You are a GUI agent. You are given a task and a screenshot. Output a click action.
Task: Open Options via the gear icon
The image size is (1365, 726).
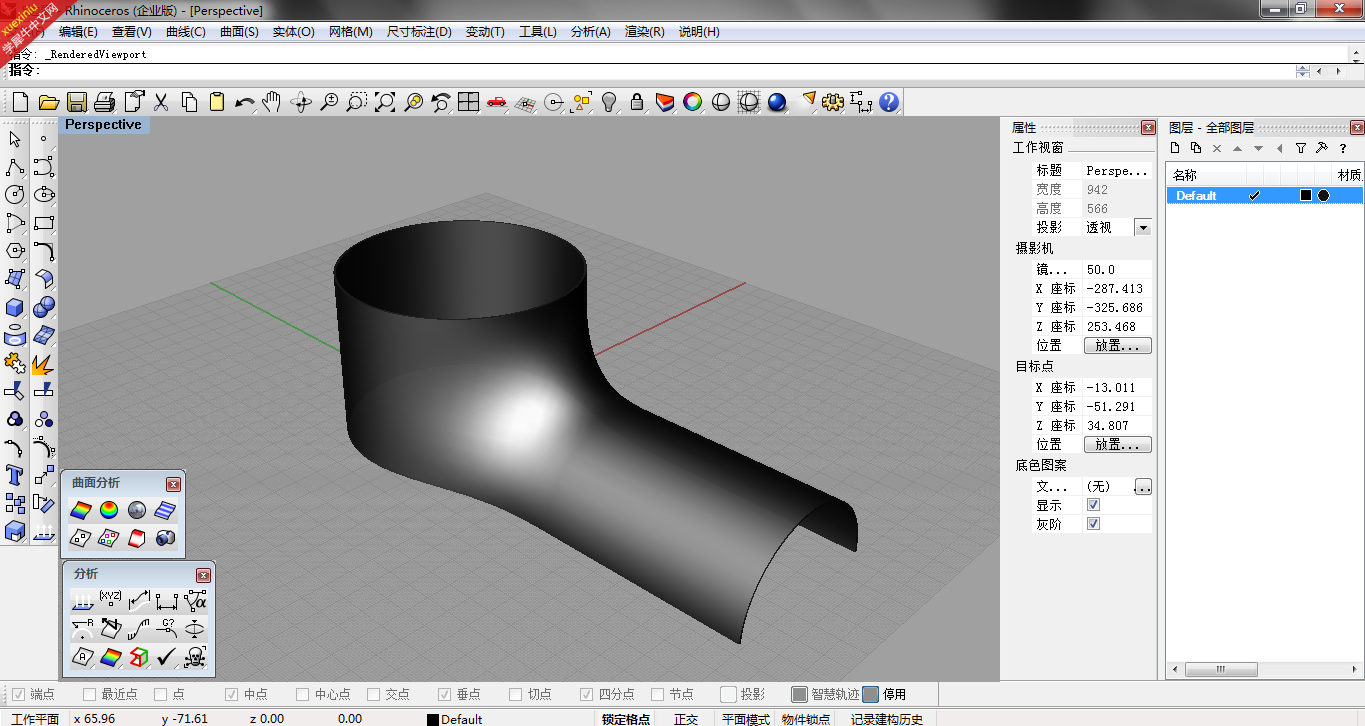(x=833, y=102)
